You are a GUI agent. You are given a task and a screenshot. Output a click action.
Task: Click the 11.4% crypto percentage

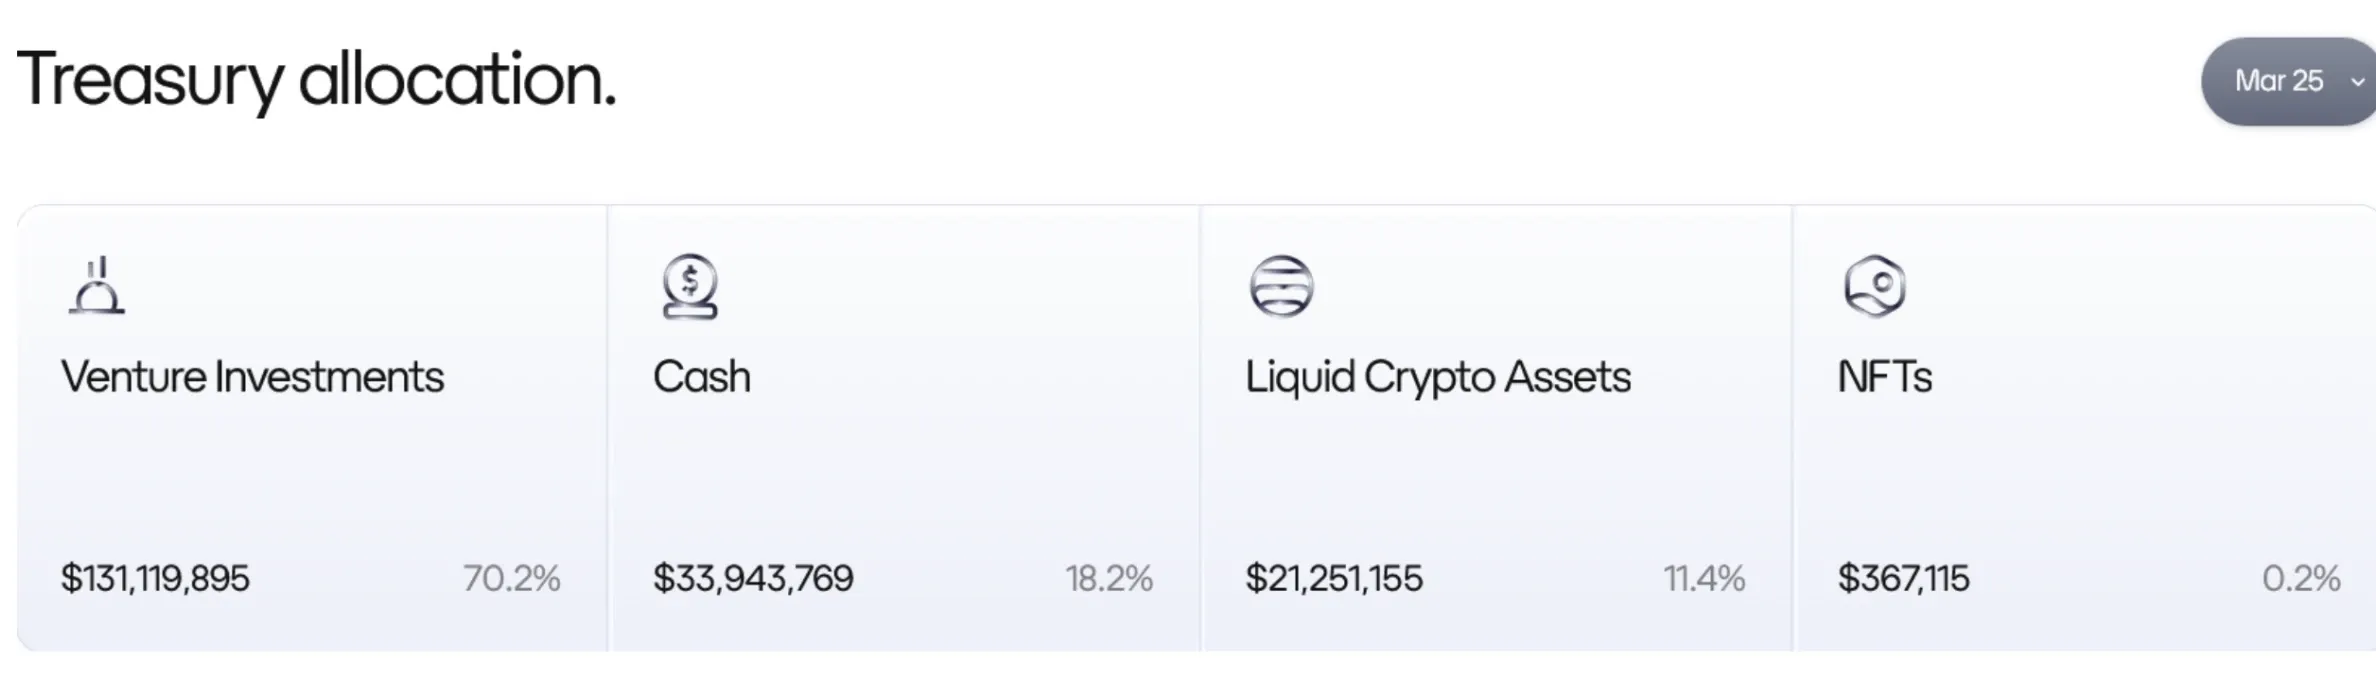(1704, 578)
